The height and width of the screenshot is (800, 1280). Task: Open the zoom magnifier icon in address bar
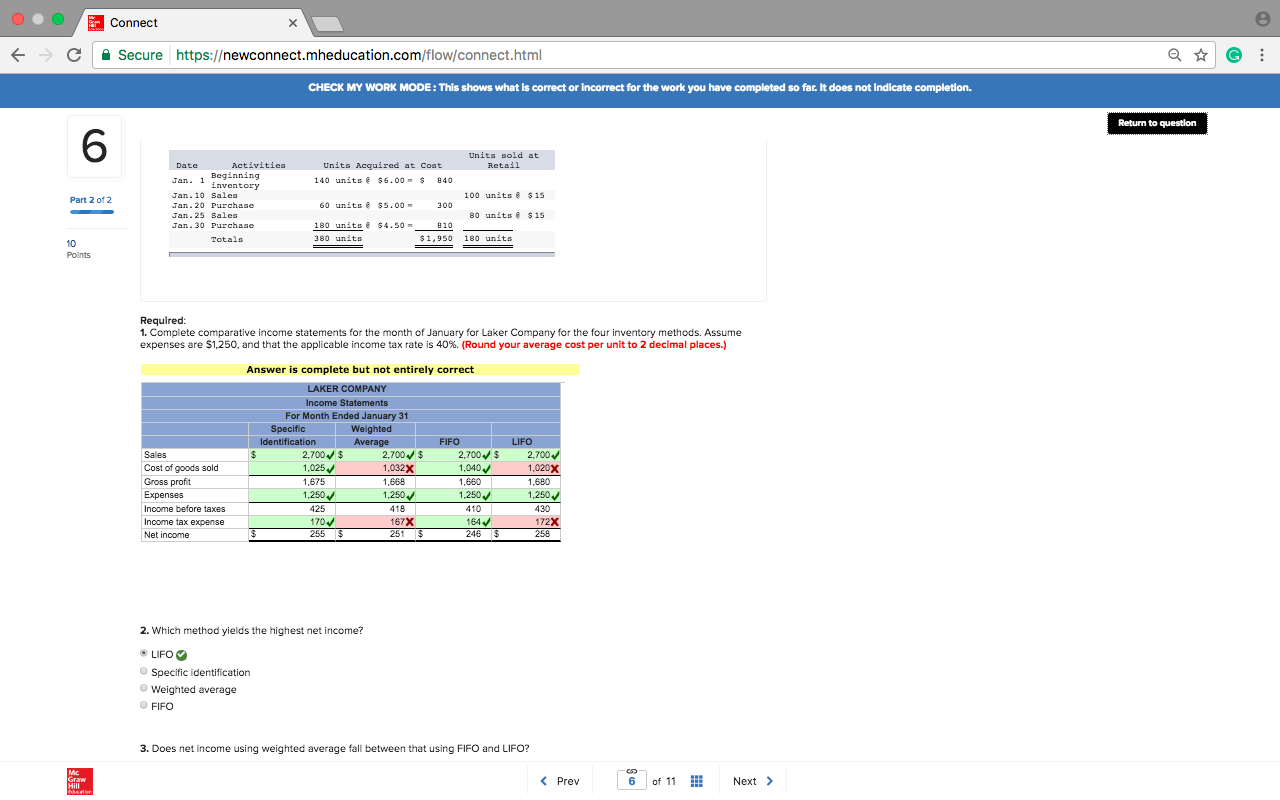point(1174,55)
